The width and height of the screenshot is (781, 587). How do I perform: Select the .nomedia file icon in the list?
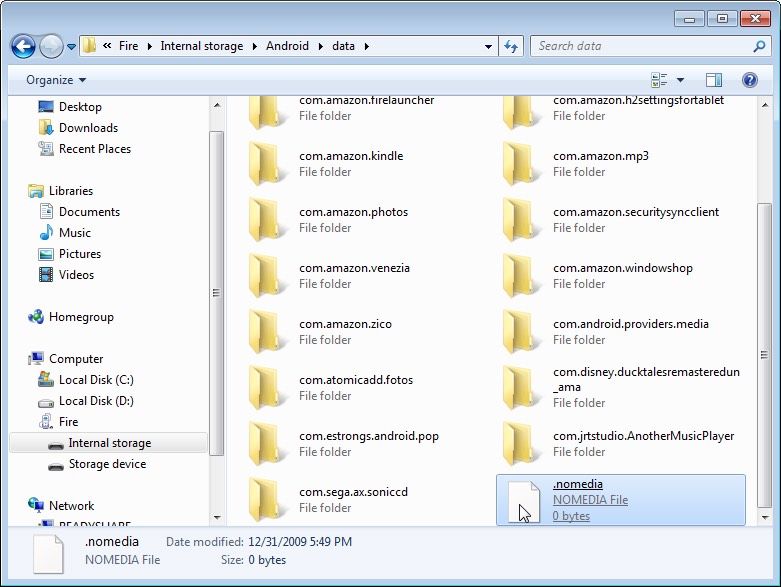pos(523,501)
